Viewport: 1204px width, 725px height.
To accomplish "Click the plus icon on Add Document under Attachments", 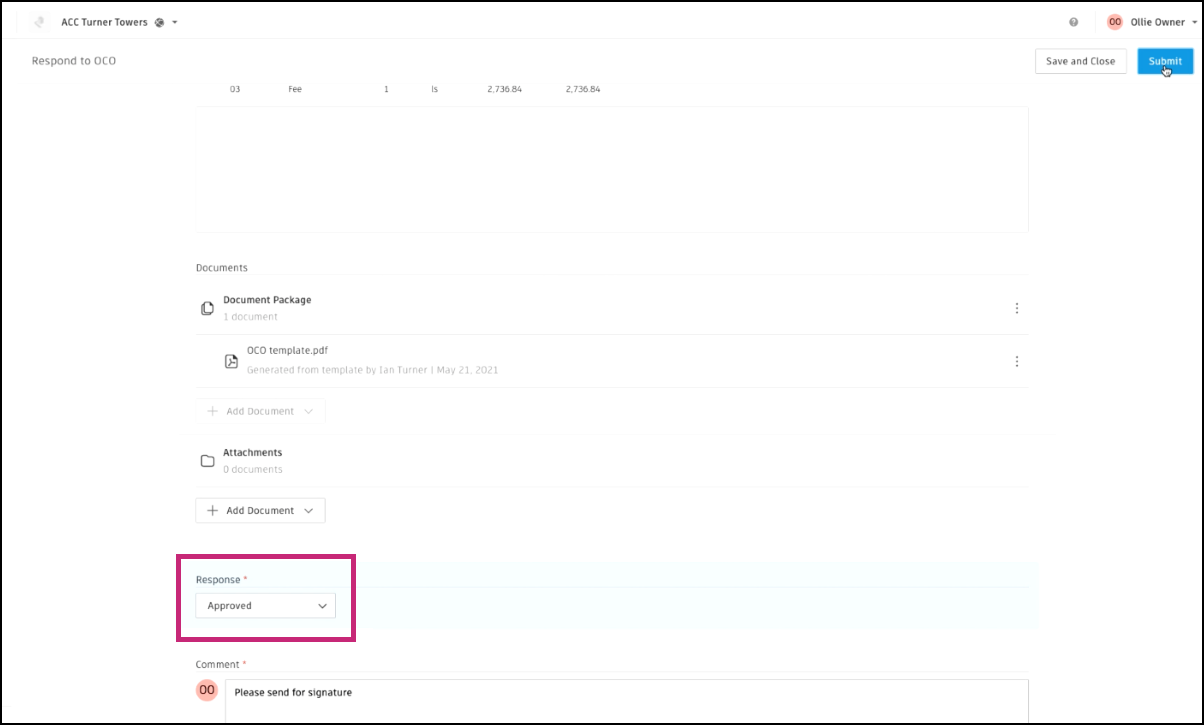I will pos(212,510).
